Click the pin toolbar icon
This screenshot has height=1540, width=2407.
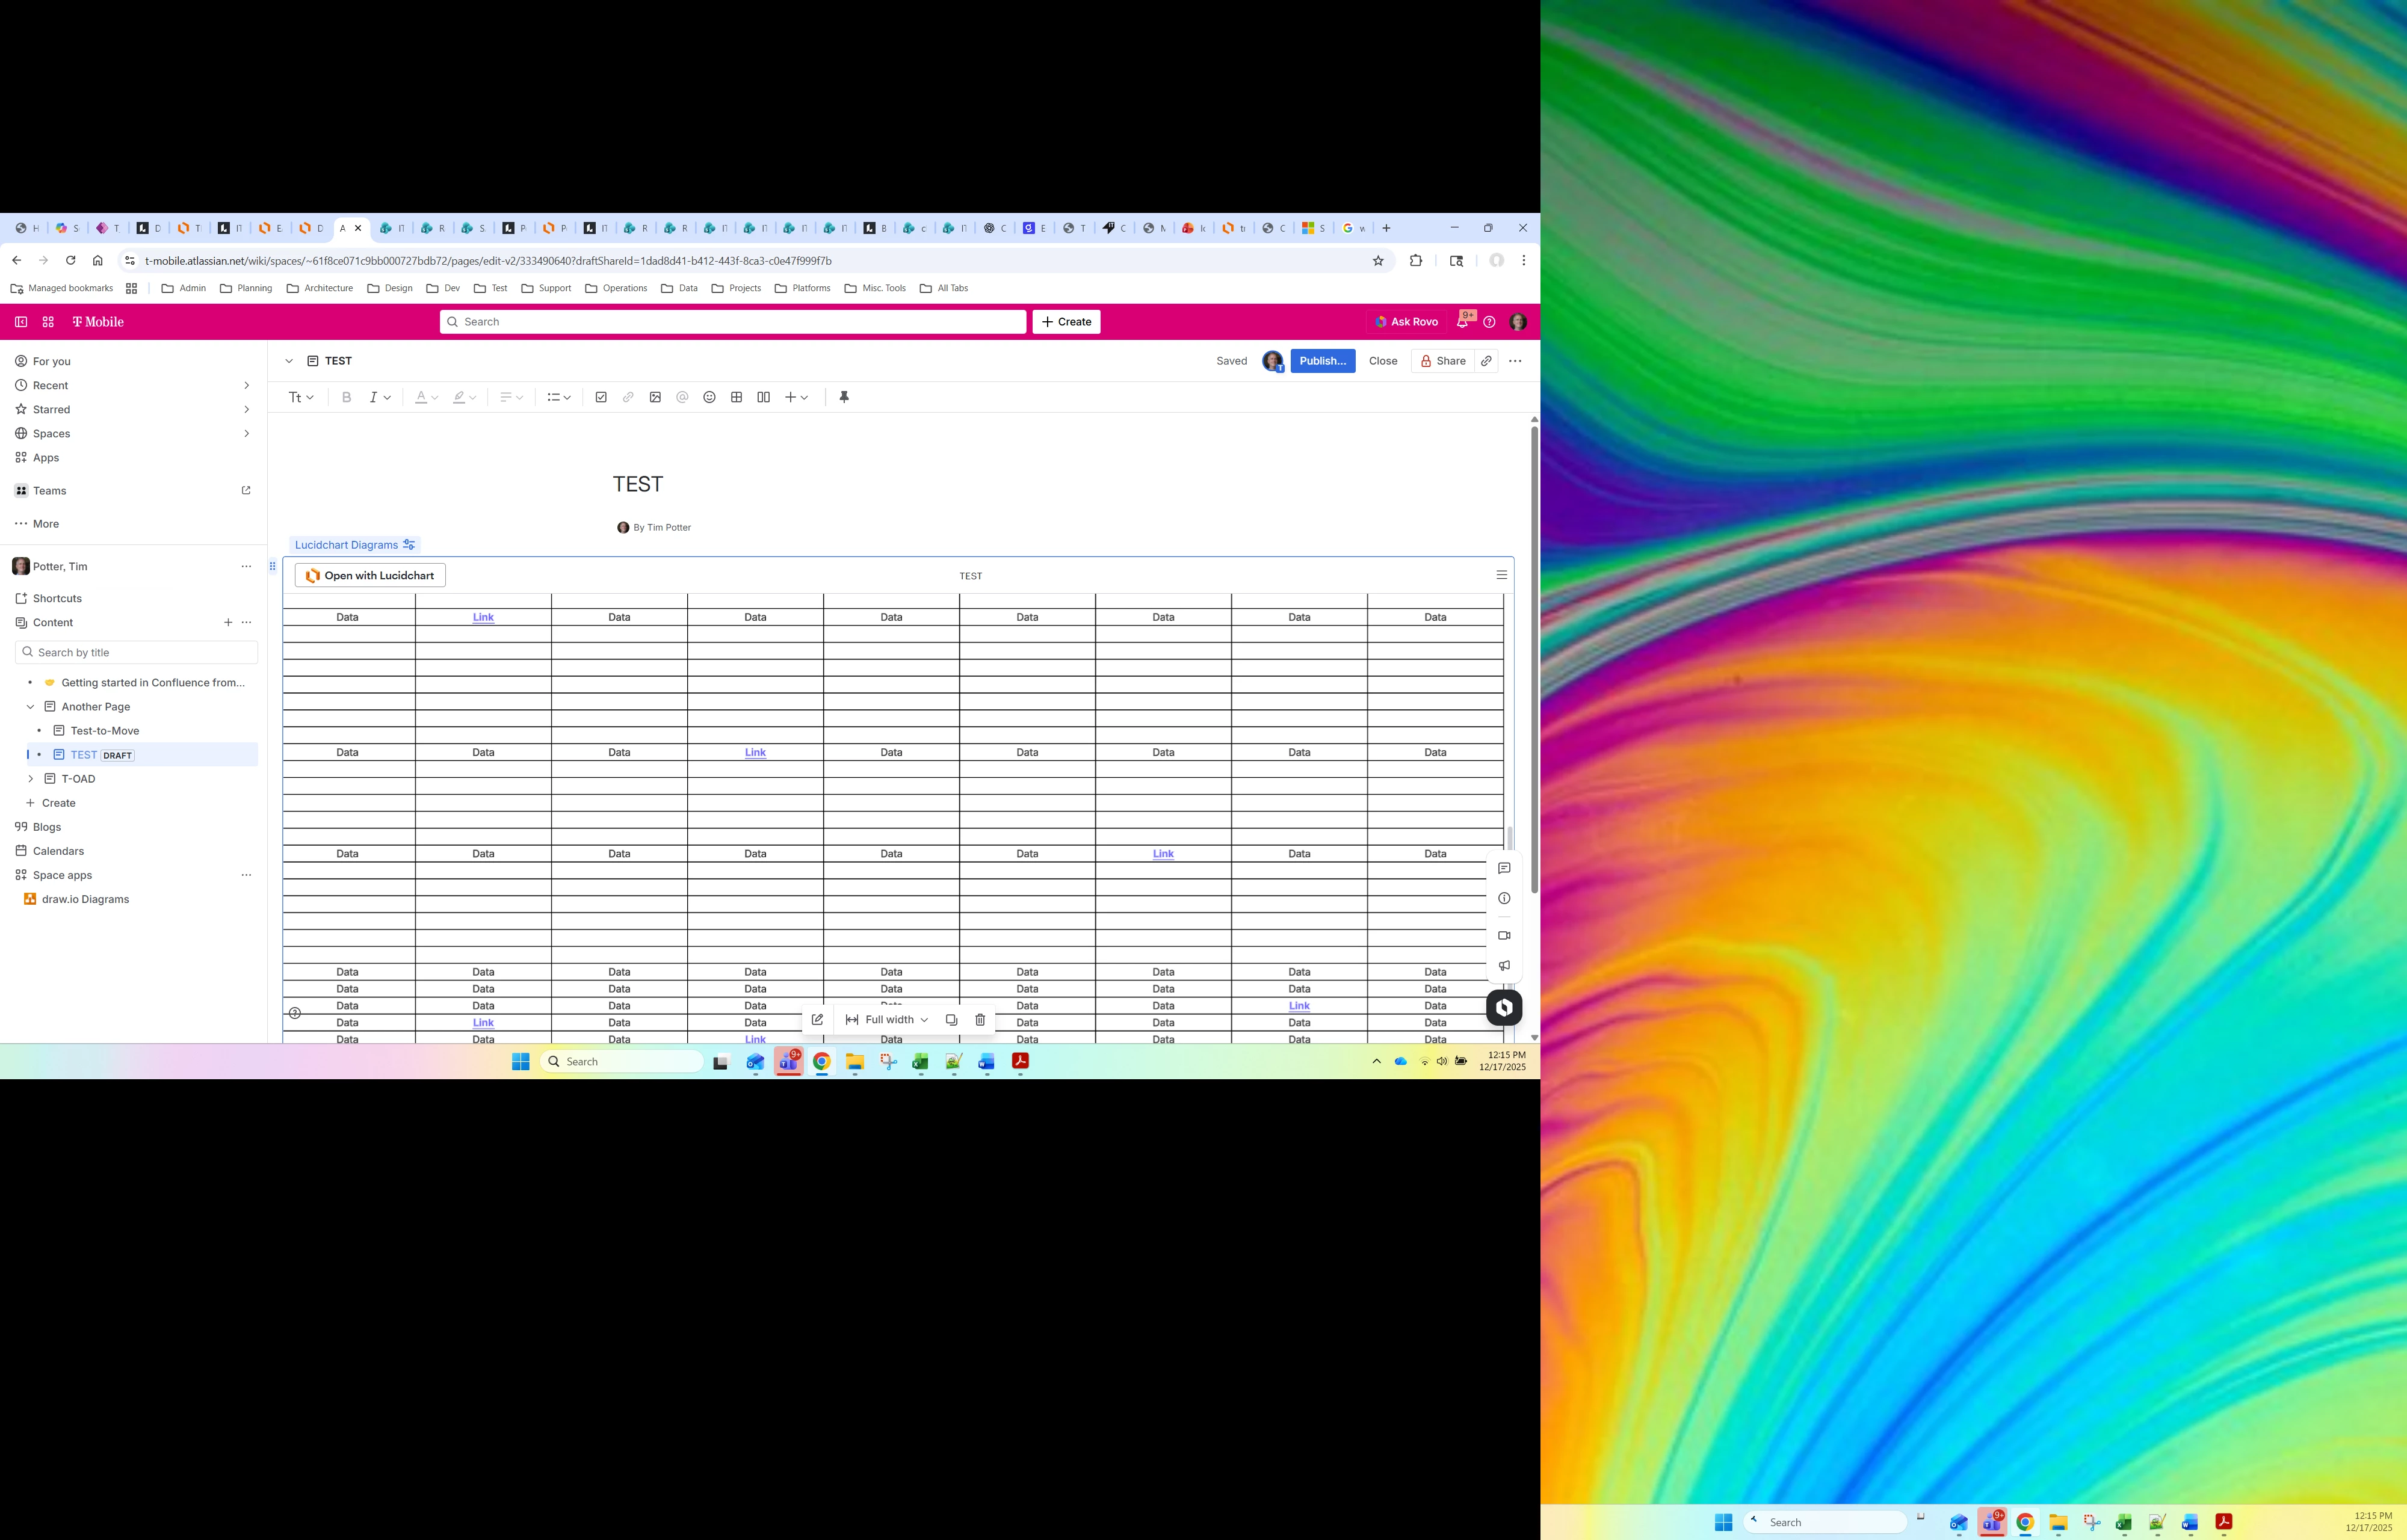[843, 397]
